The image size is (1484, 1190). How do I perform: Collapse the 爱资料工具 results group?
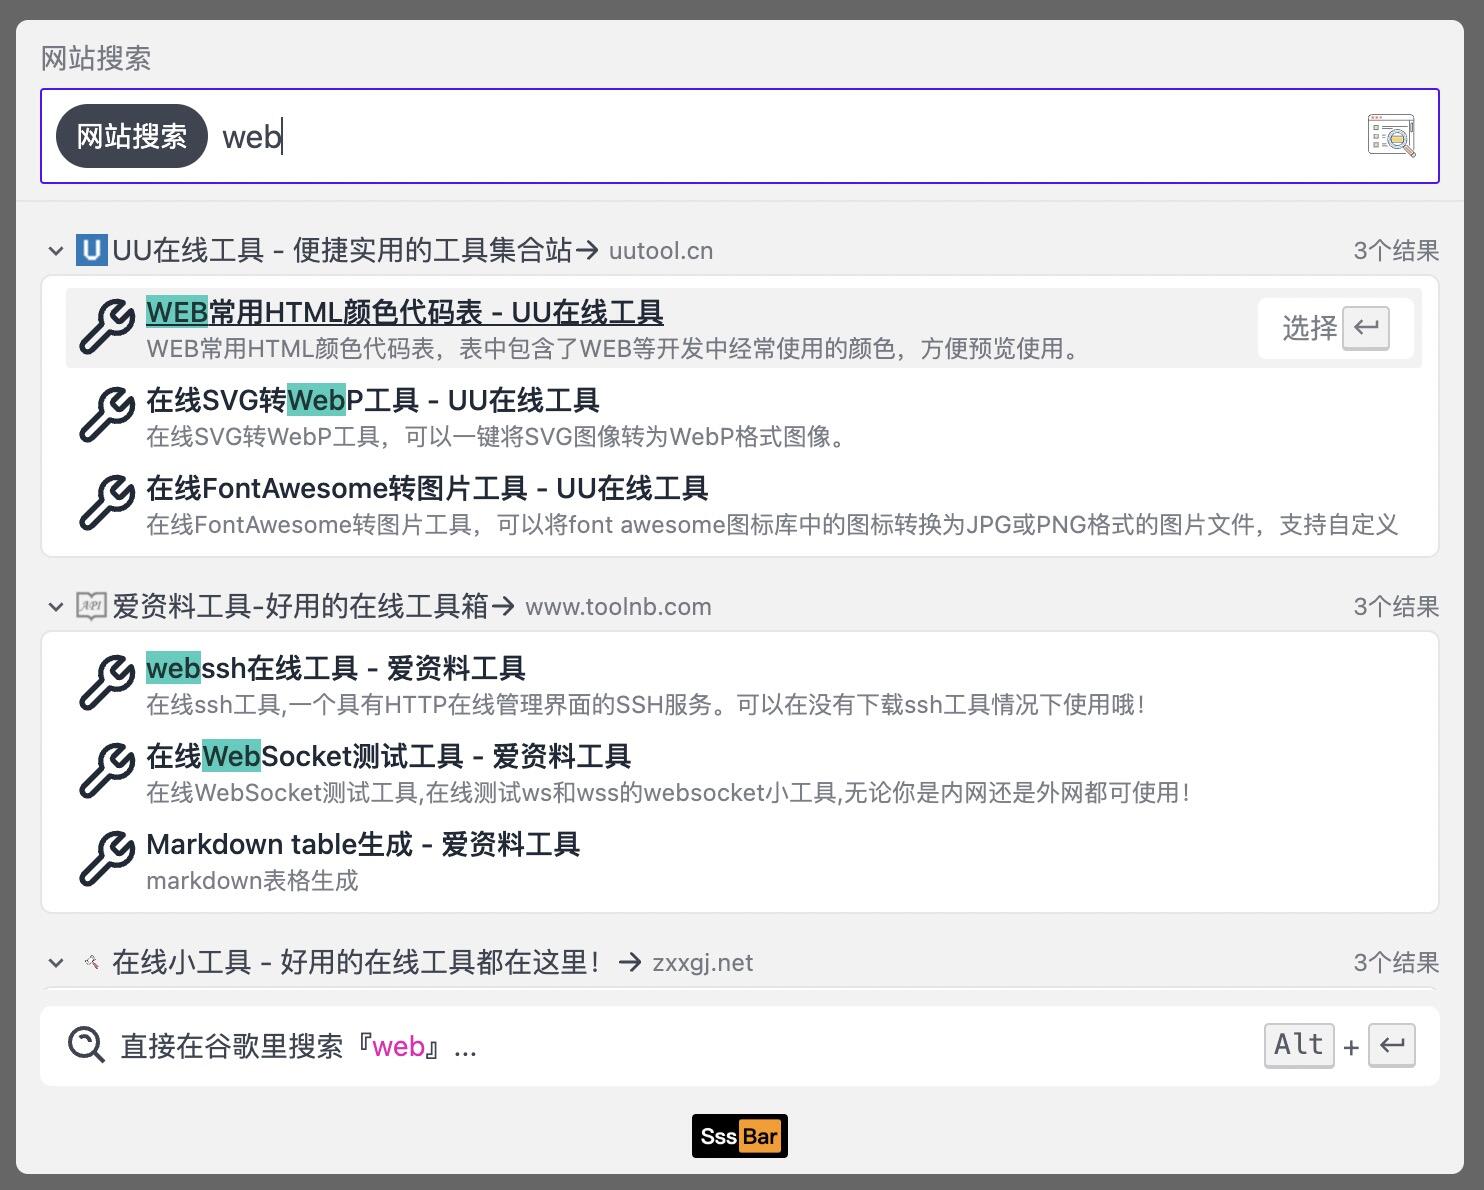pos(56,607)
